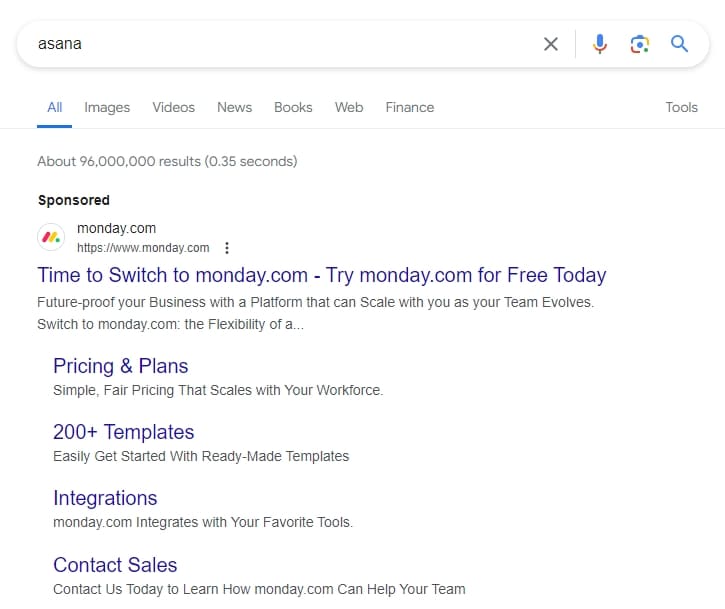
Task: Open the Tools options
Action: 681,107
